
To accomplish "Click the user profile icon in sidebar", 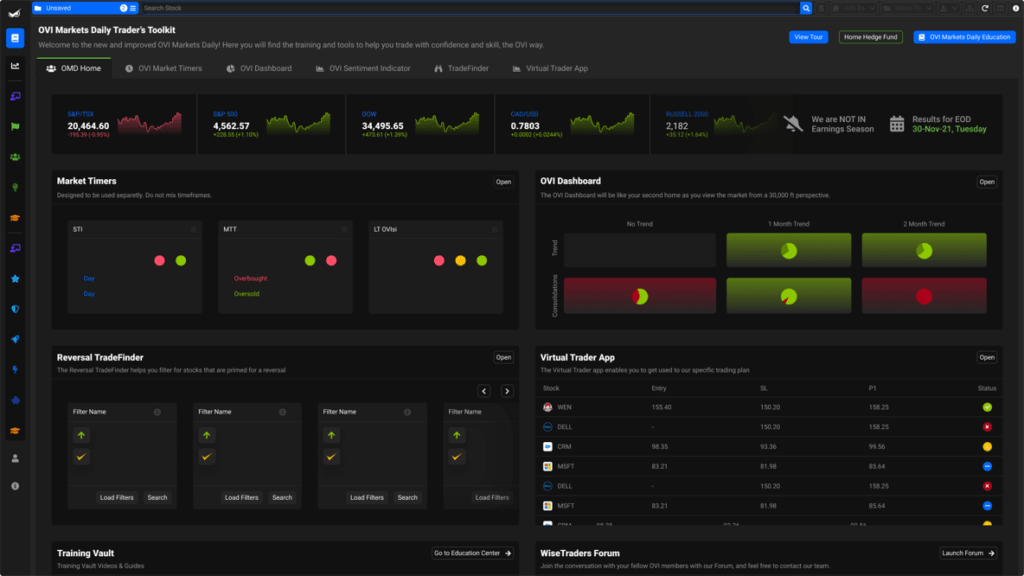I will point(15,459).
